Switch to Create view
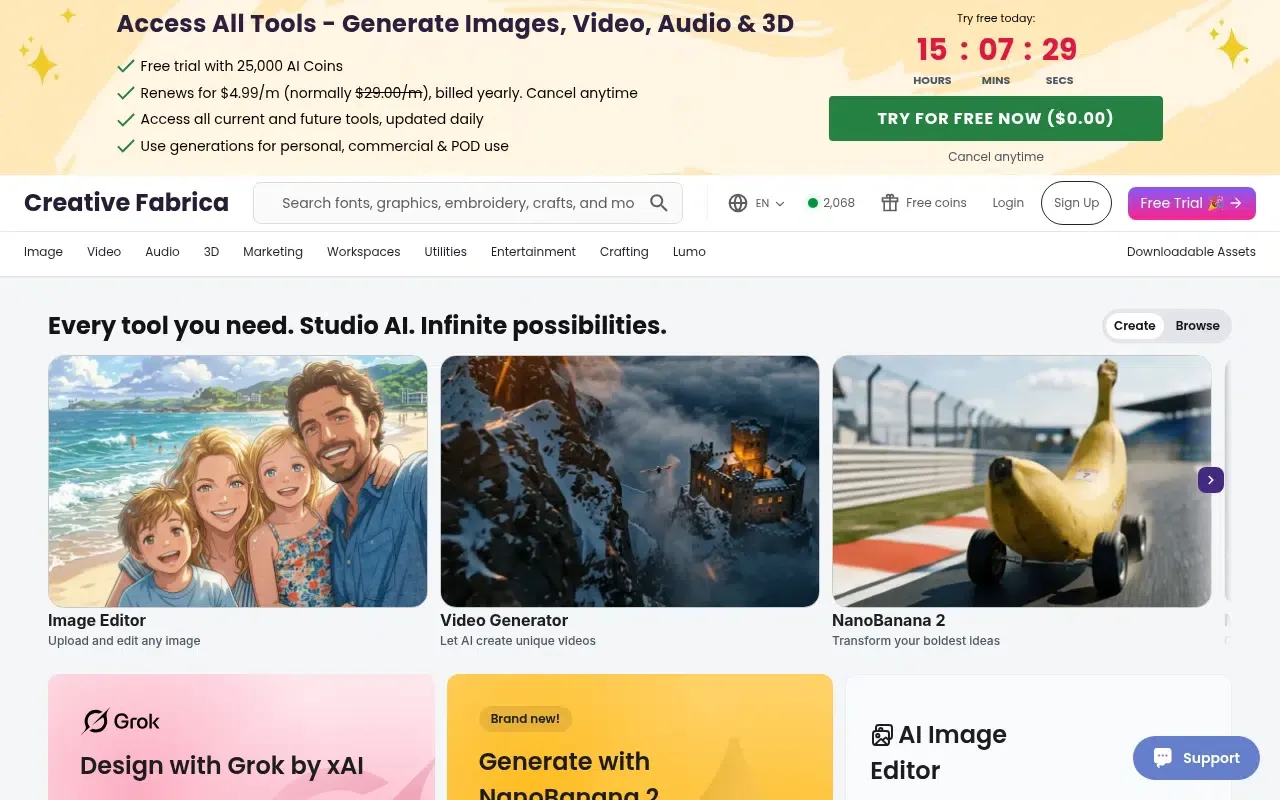 coord(1134,326)
